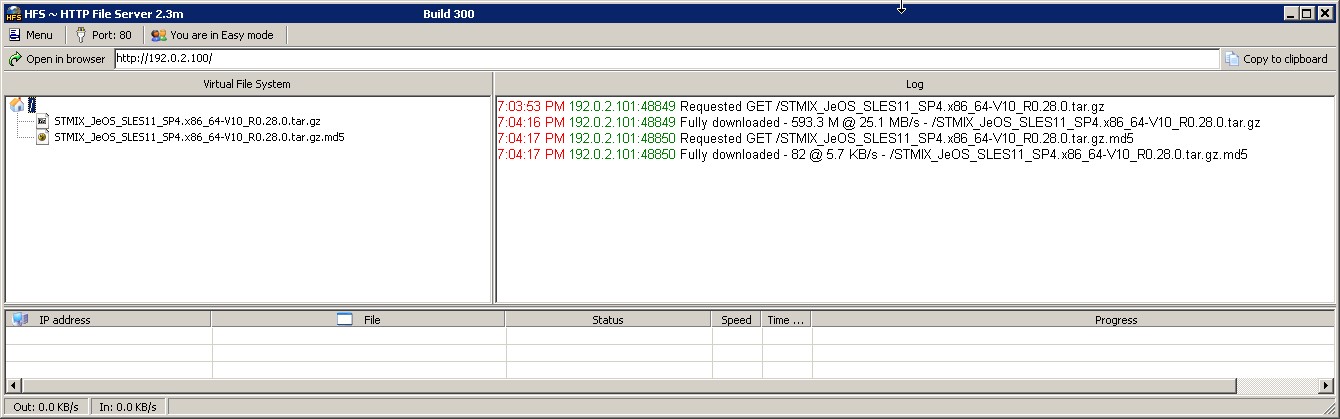The height and width of the screenshot is (419, 1340).
Task: Select the home root folder icon
Action: point(17,104)
